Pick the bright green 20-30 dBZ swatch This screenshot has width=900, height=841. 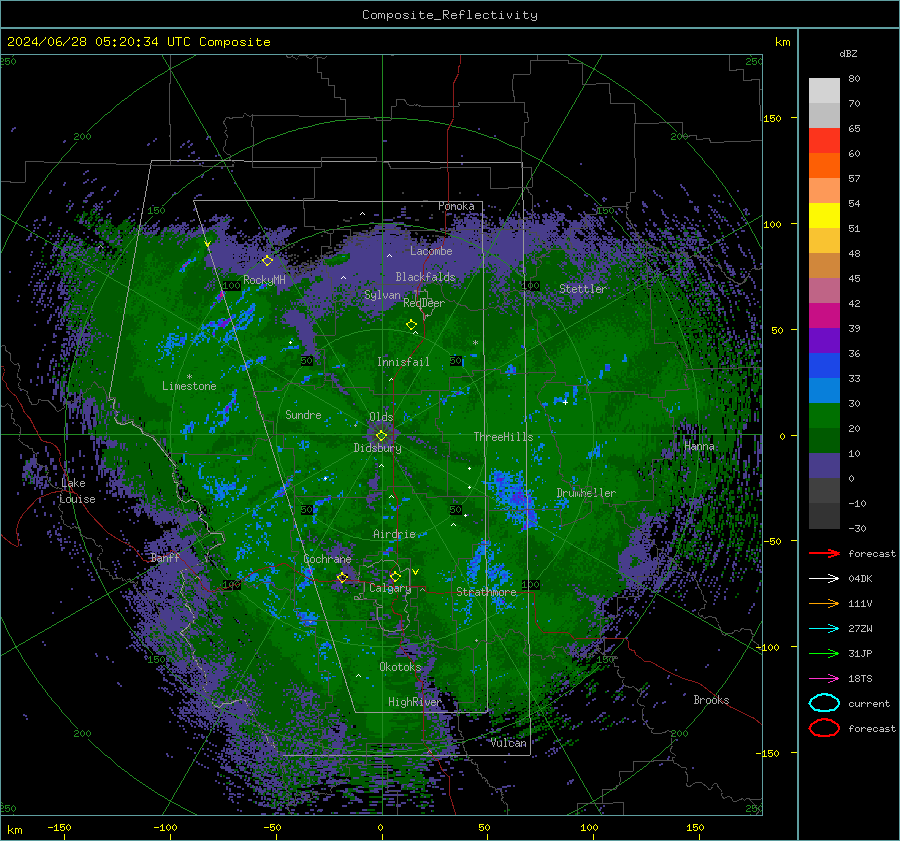(x=824, y=416)
